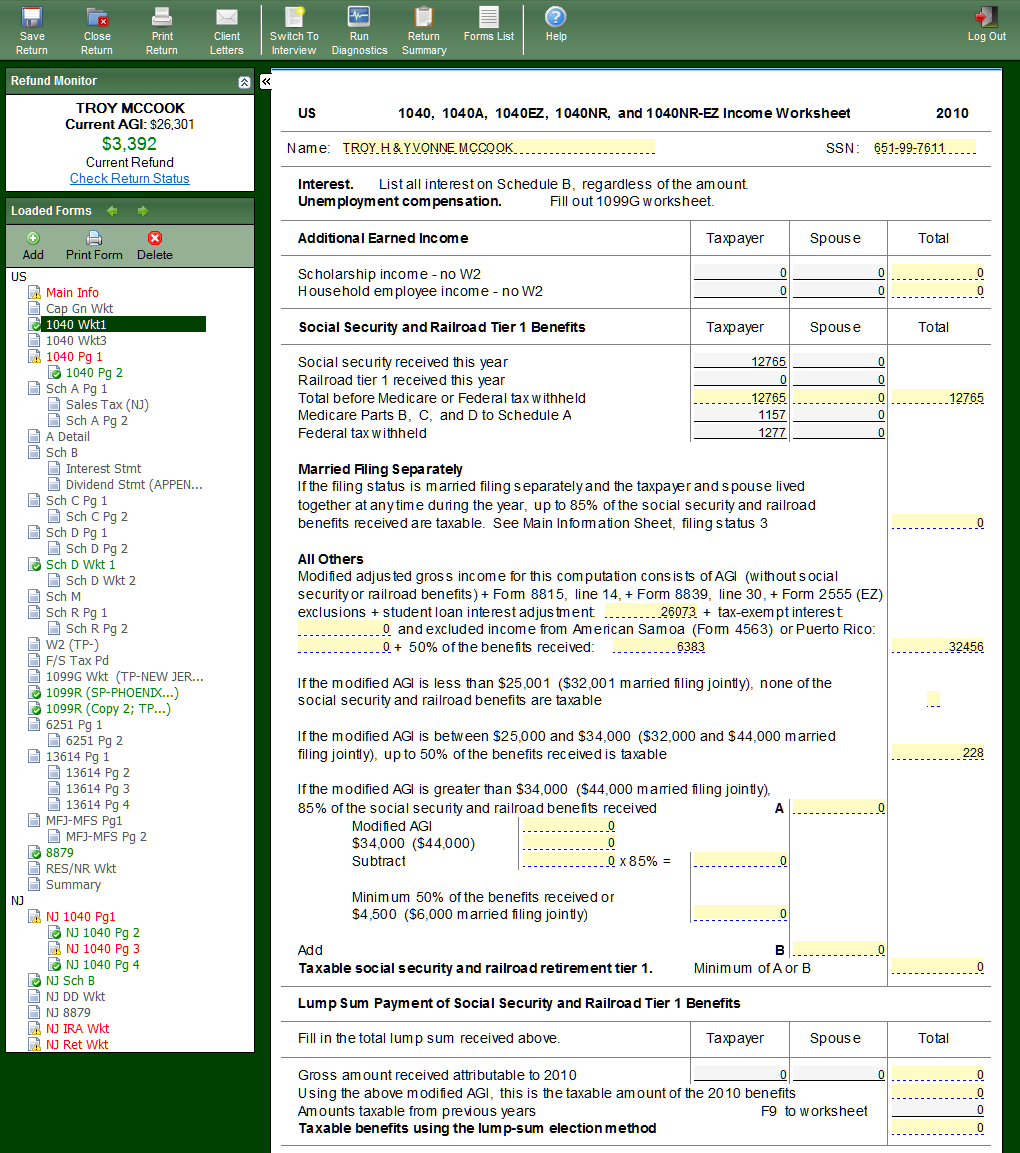The image size is (1020, 1153).
Task: Open the Return Summary
Action: (424, 29)
